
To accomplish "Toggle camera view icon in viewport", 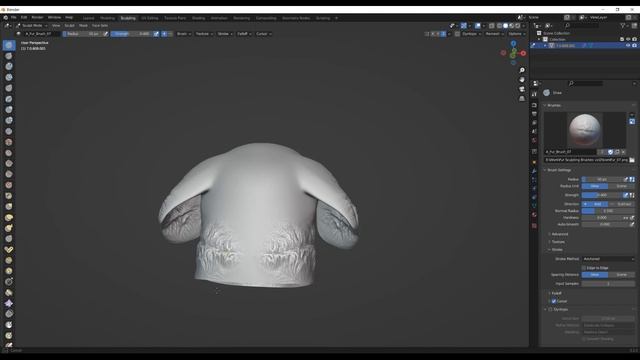I will tap(522, 89).
